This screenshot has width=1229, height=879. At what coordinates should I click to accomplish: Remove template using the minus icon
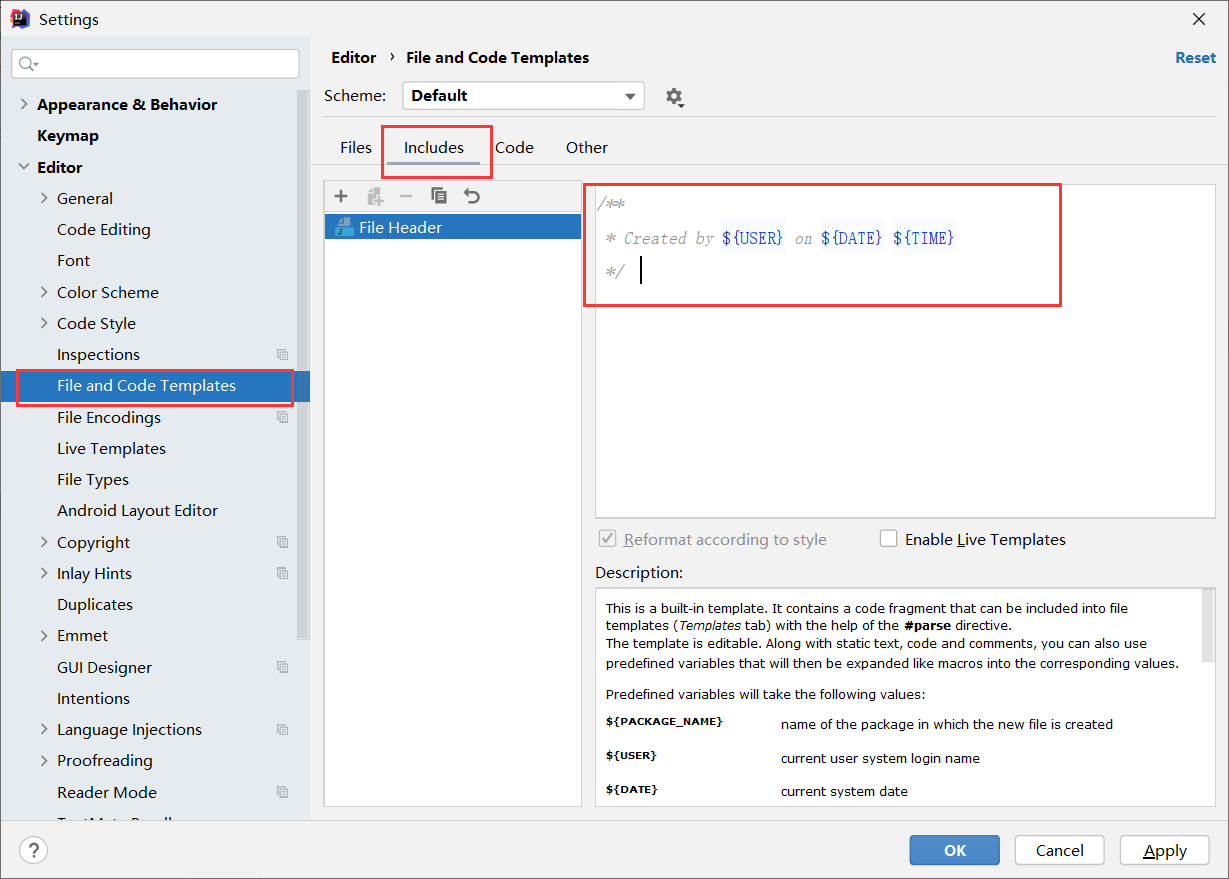tap(406, 196)
